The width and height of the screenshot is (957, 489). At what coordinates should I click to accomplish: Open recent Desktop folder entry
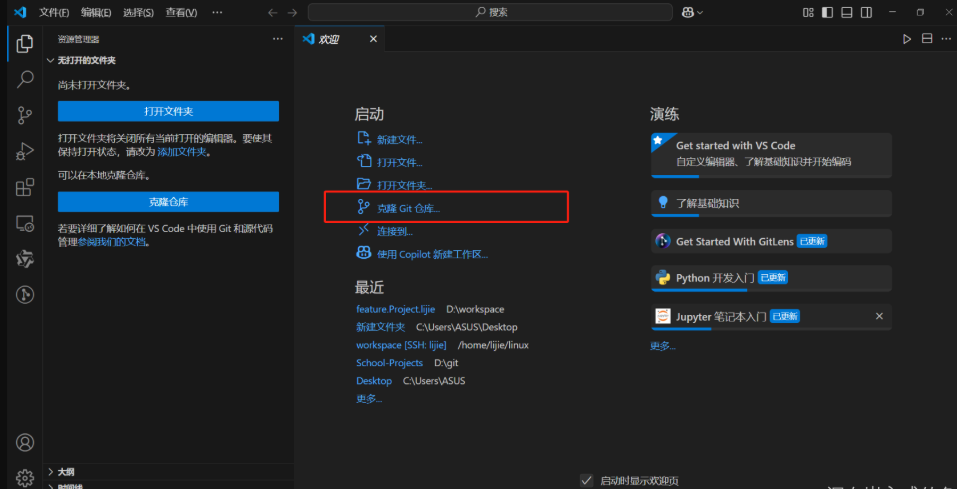[374, 380]
